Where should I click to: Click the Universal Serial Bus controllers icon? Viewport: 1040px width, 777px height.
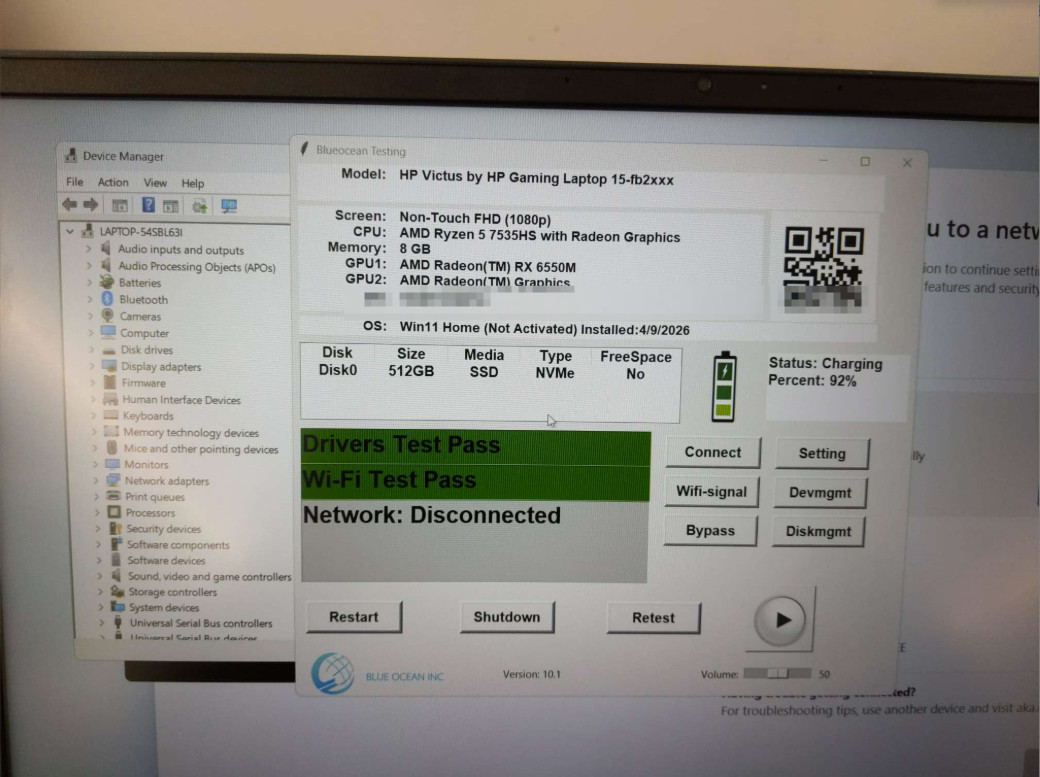point(118,622)
